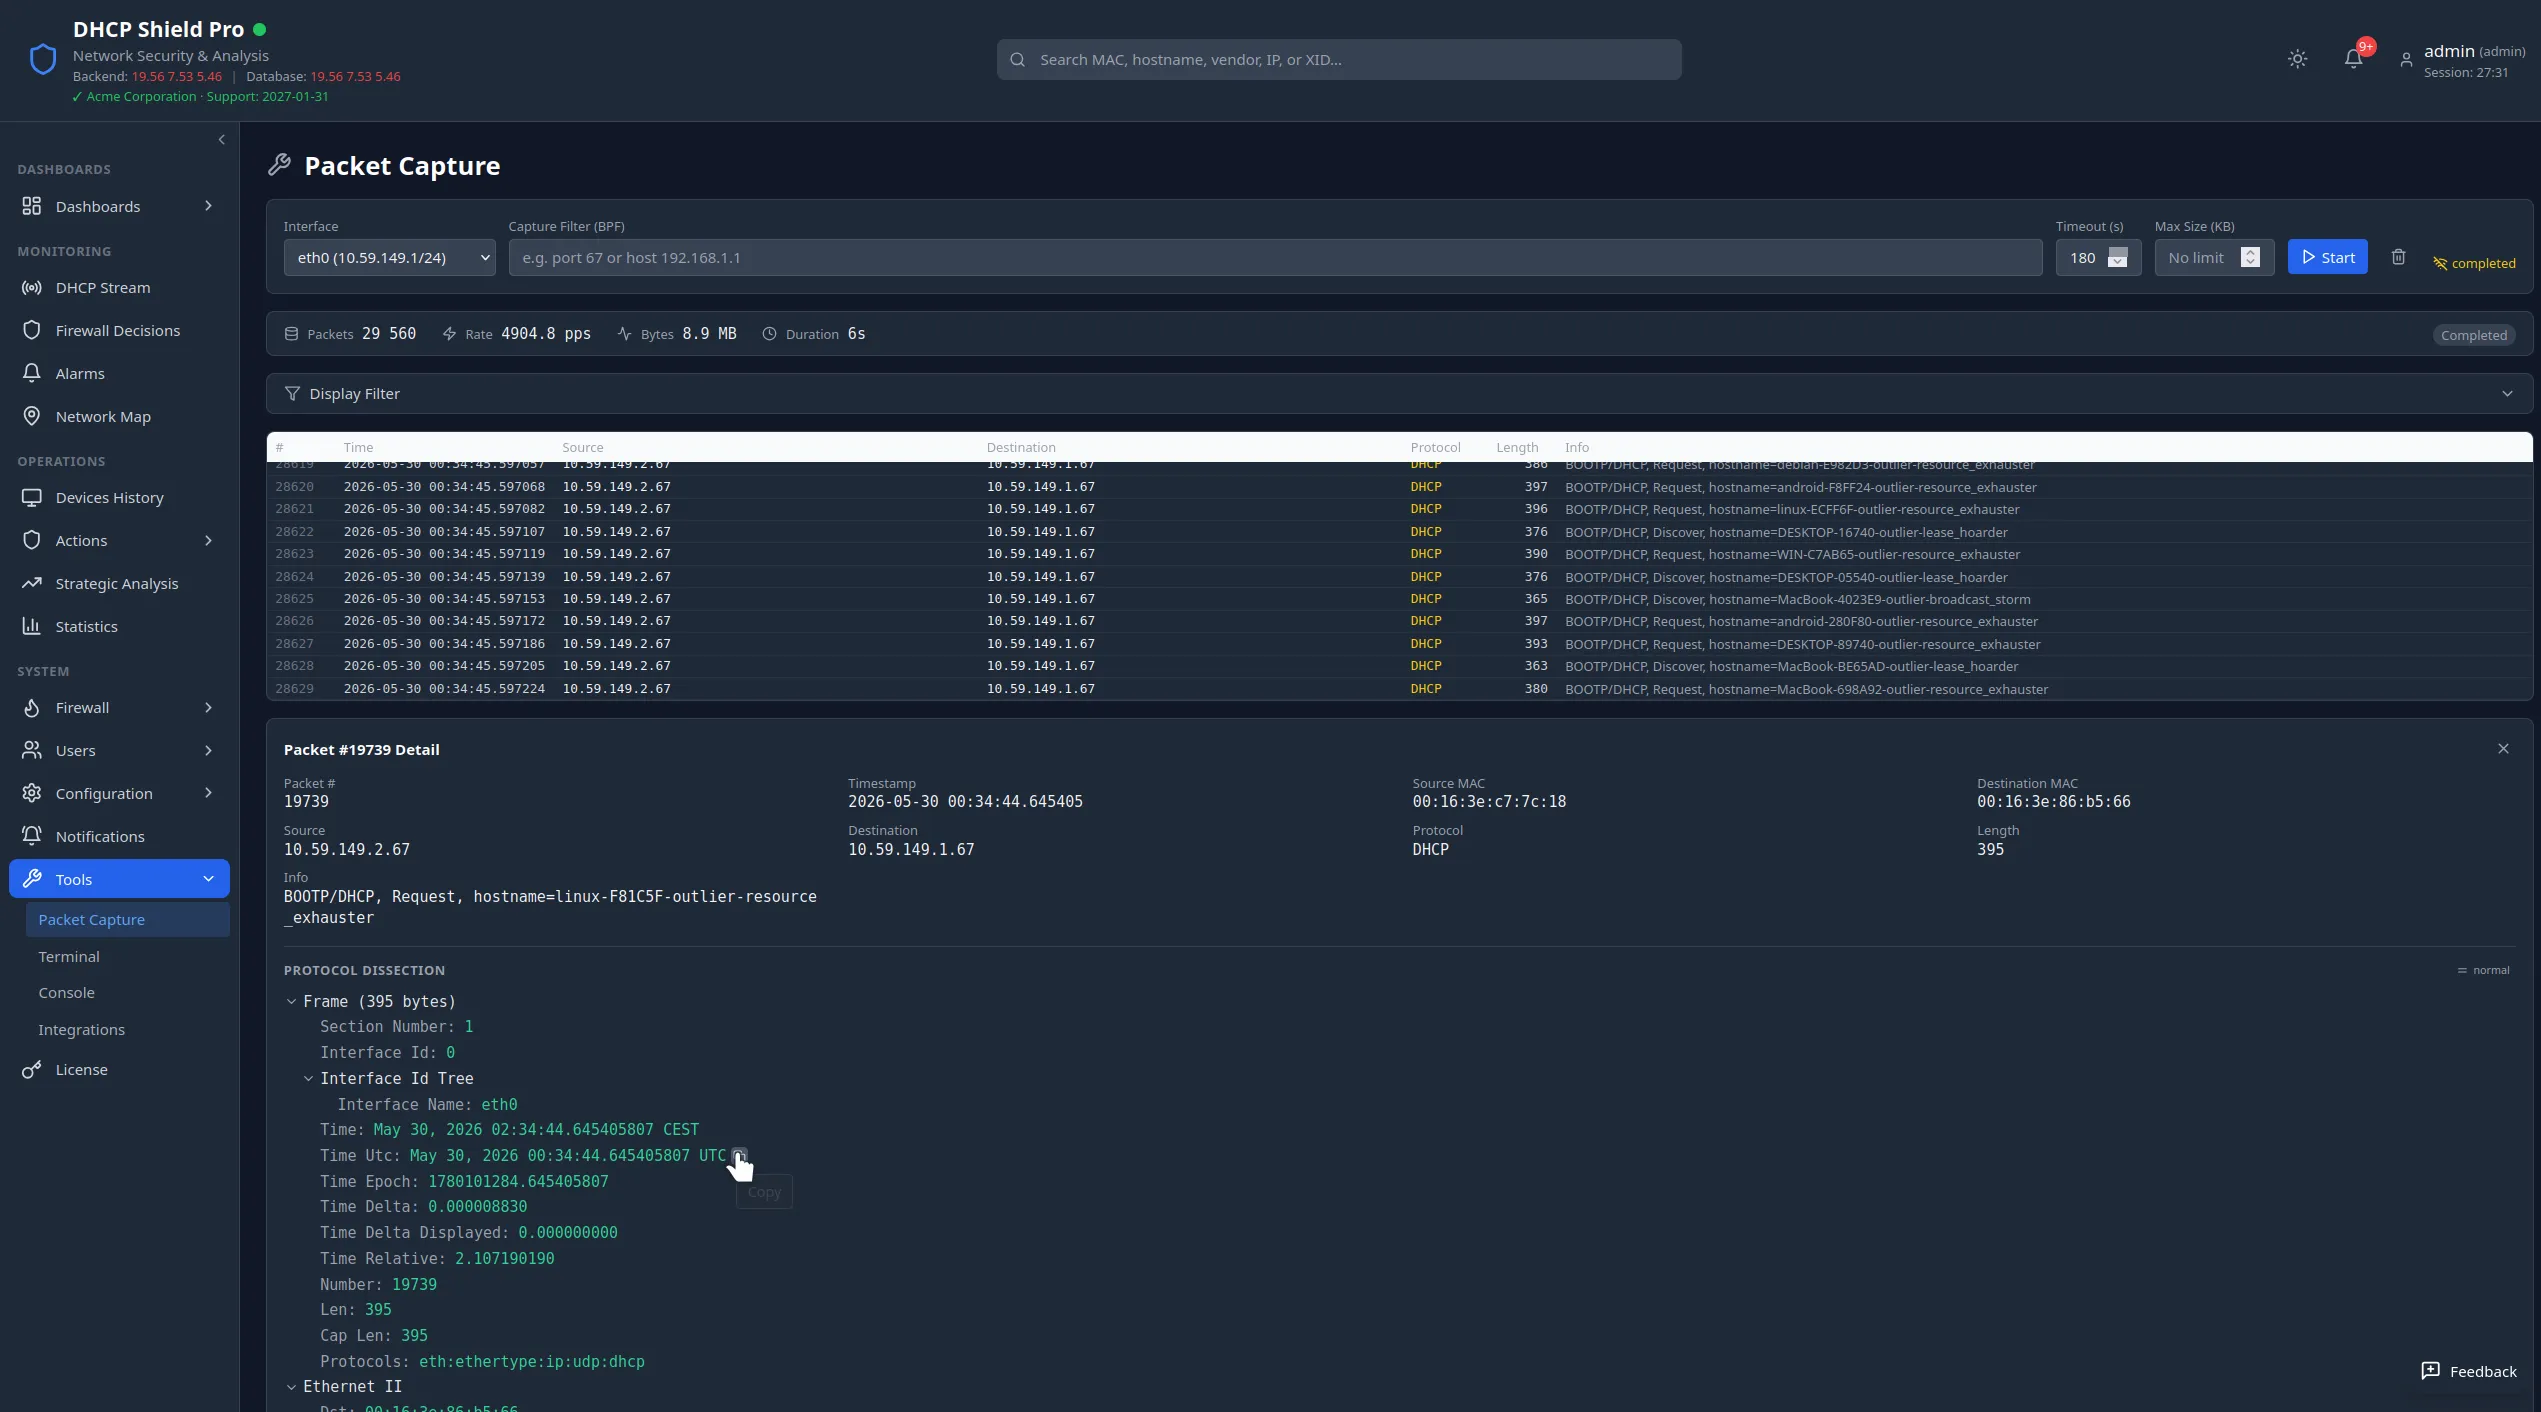Click the DHCP Shield Pro shield logo
2541x1412 pixels.
coord(42,60)
